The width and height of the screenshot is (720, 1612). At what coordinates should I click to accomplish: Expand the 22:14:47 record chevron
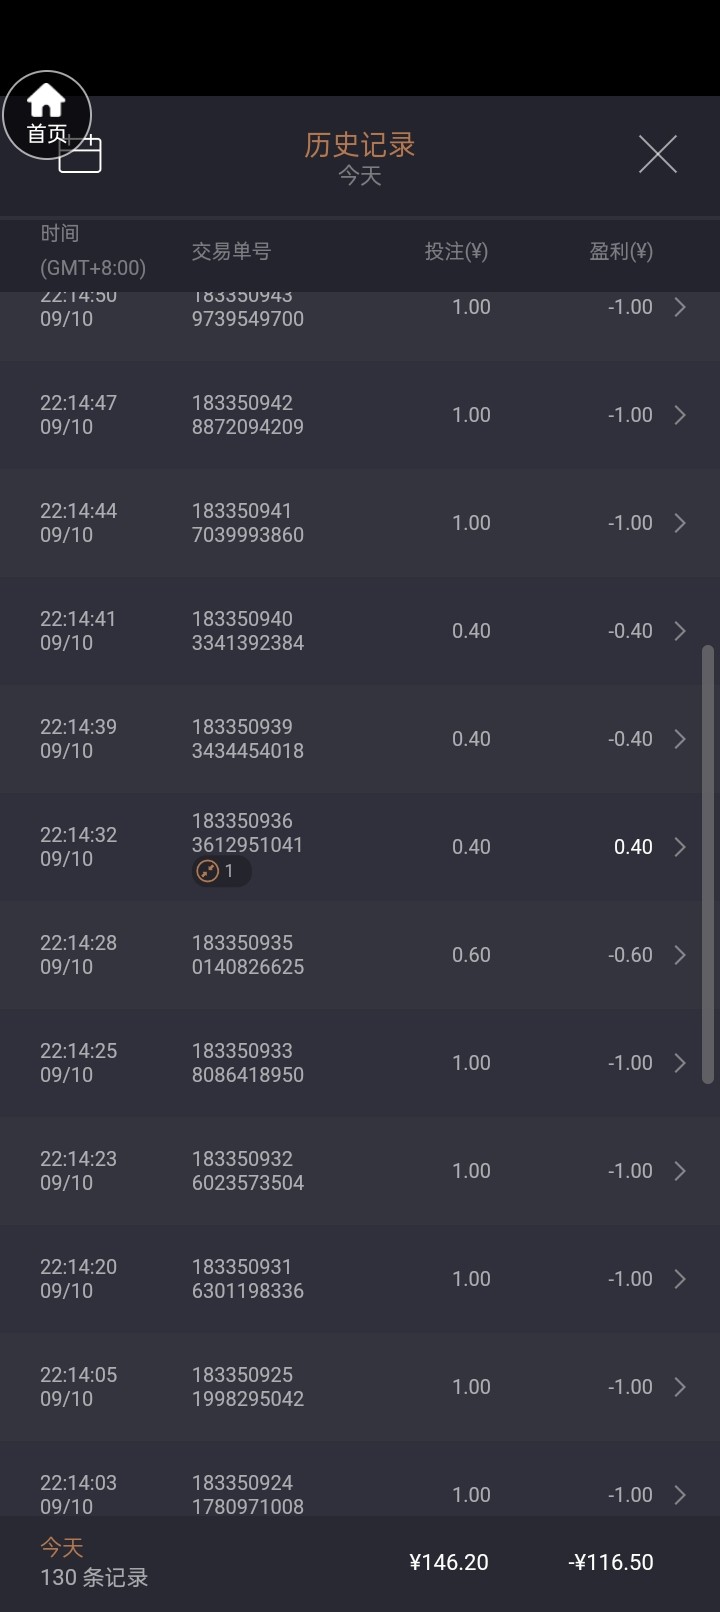point(680,415)
